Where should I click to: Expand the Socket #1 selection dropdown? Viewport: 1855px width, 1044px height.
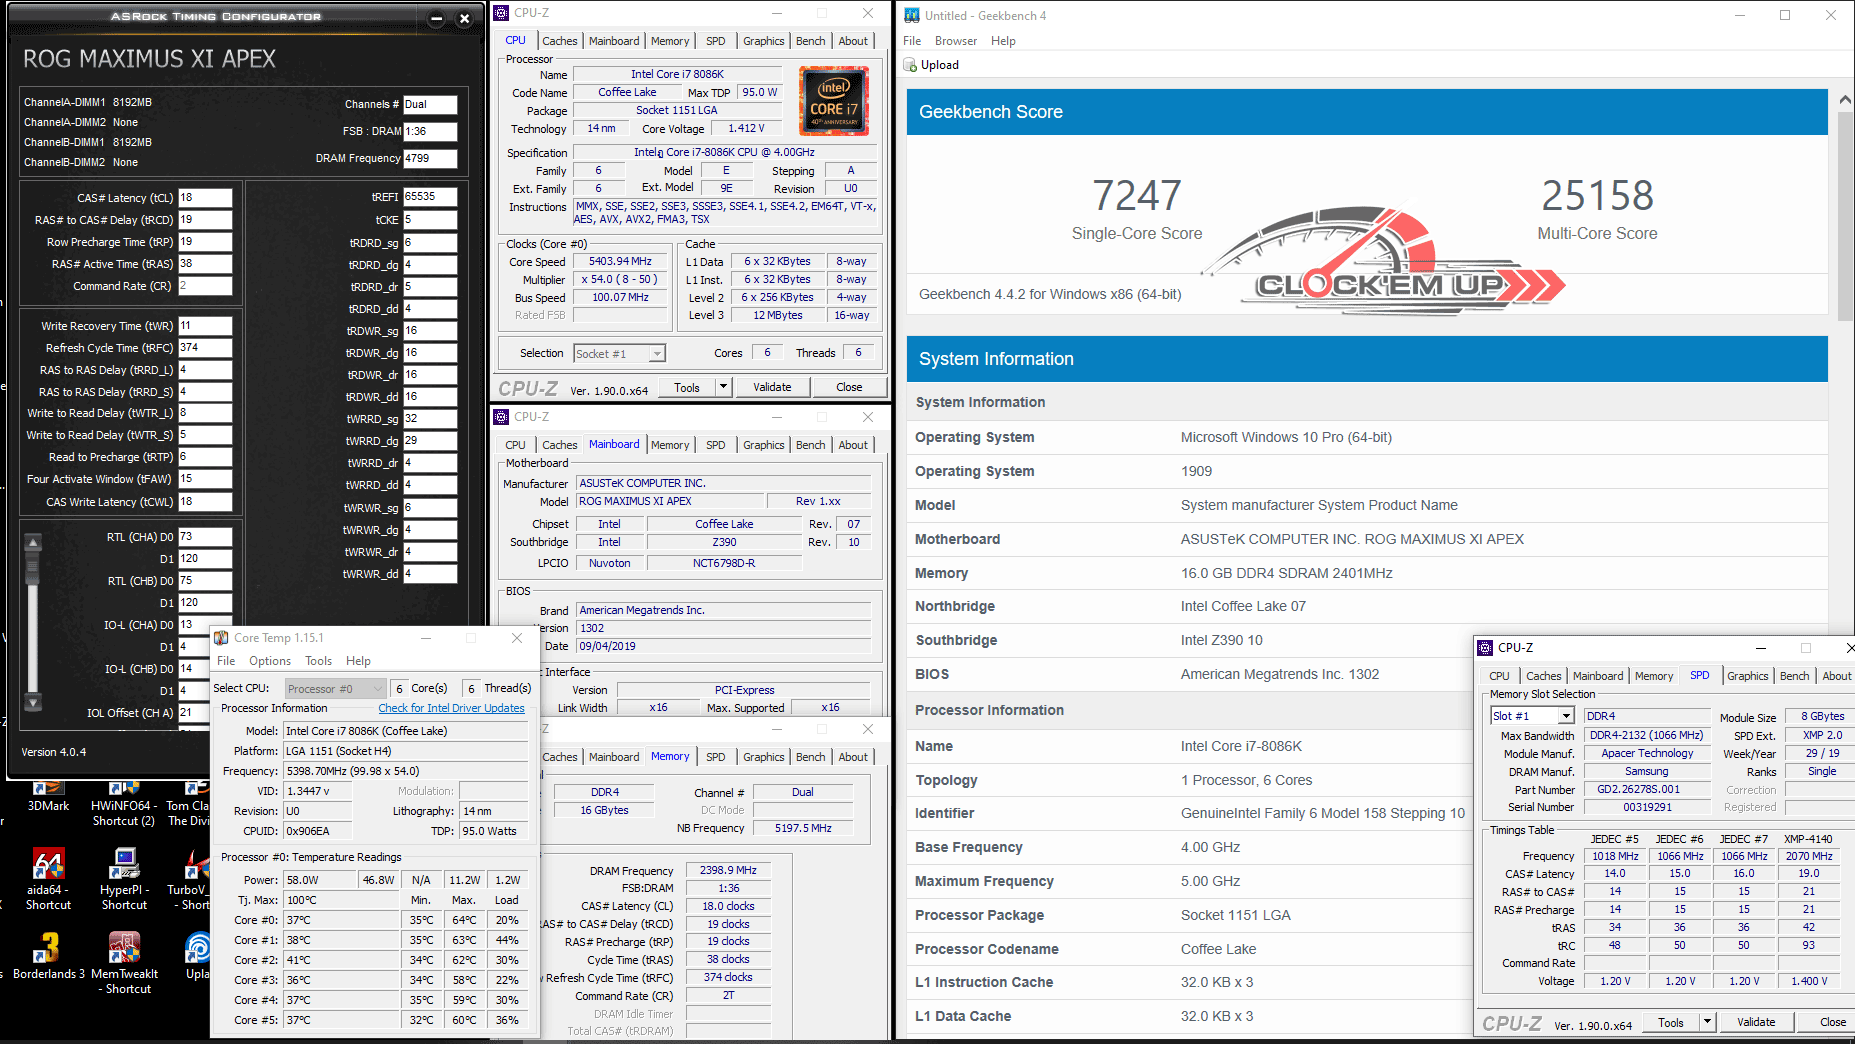click(x=657, y=354)
